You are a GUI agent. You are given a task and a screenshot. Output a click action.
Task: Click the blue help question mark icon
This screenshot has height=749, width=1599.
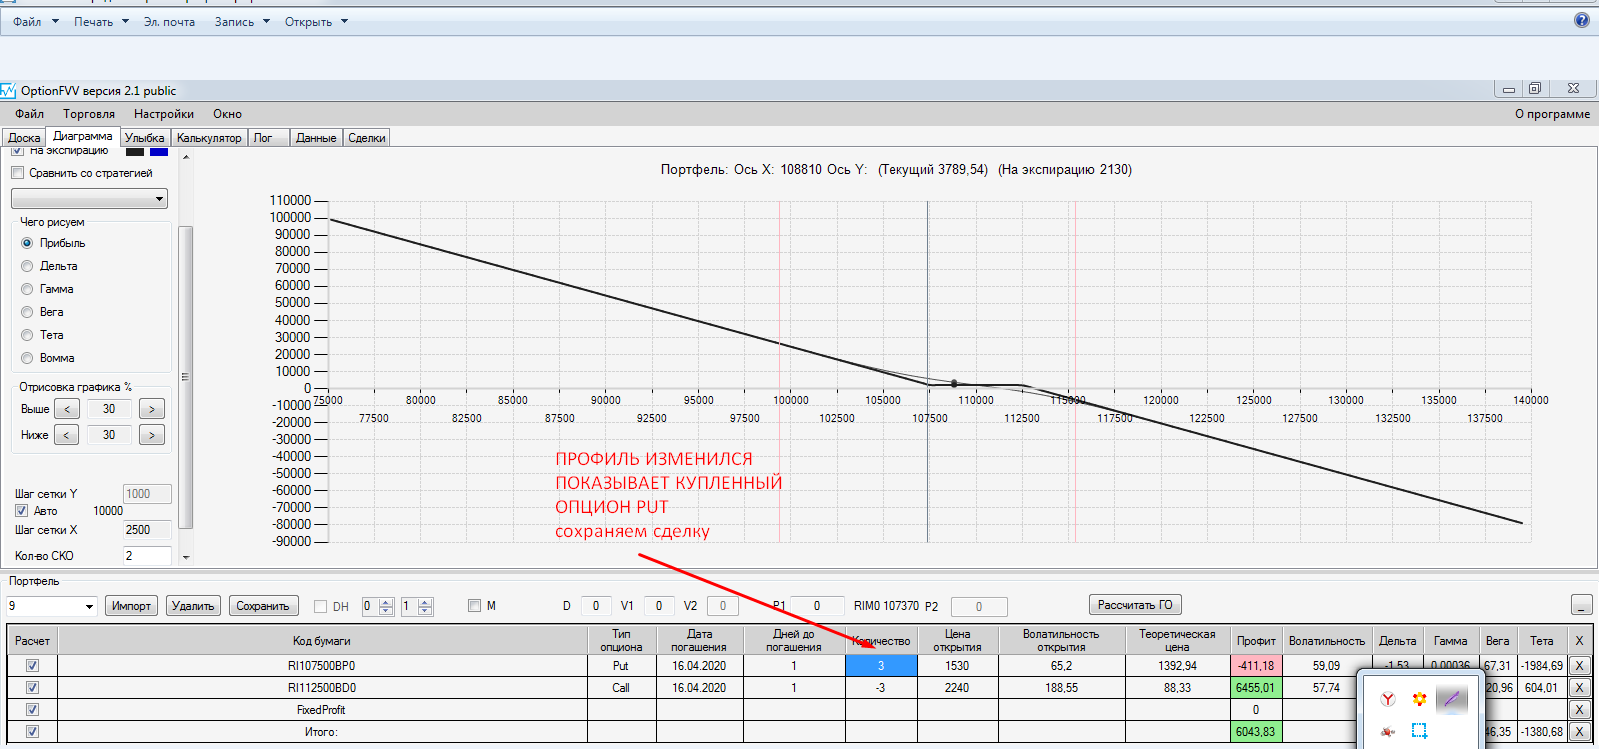[x=1581, y=20]
